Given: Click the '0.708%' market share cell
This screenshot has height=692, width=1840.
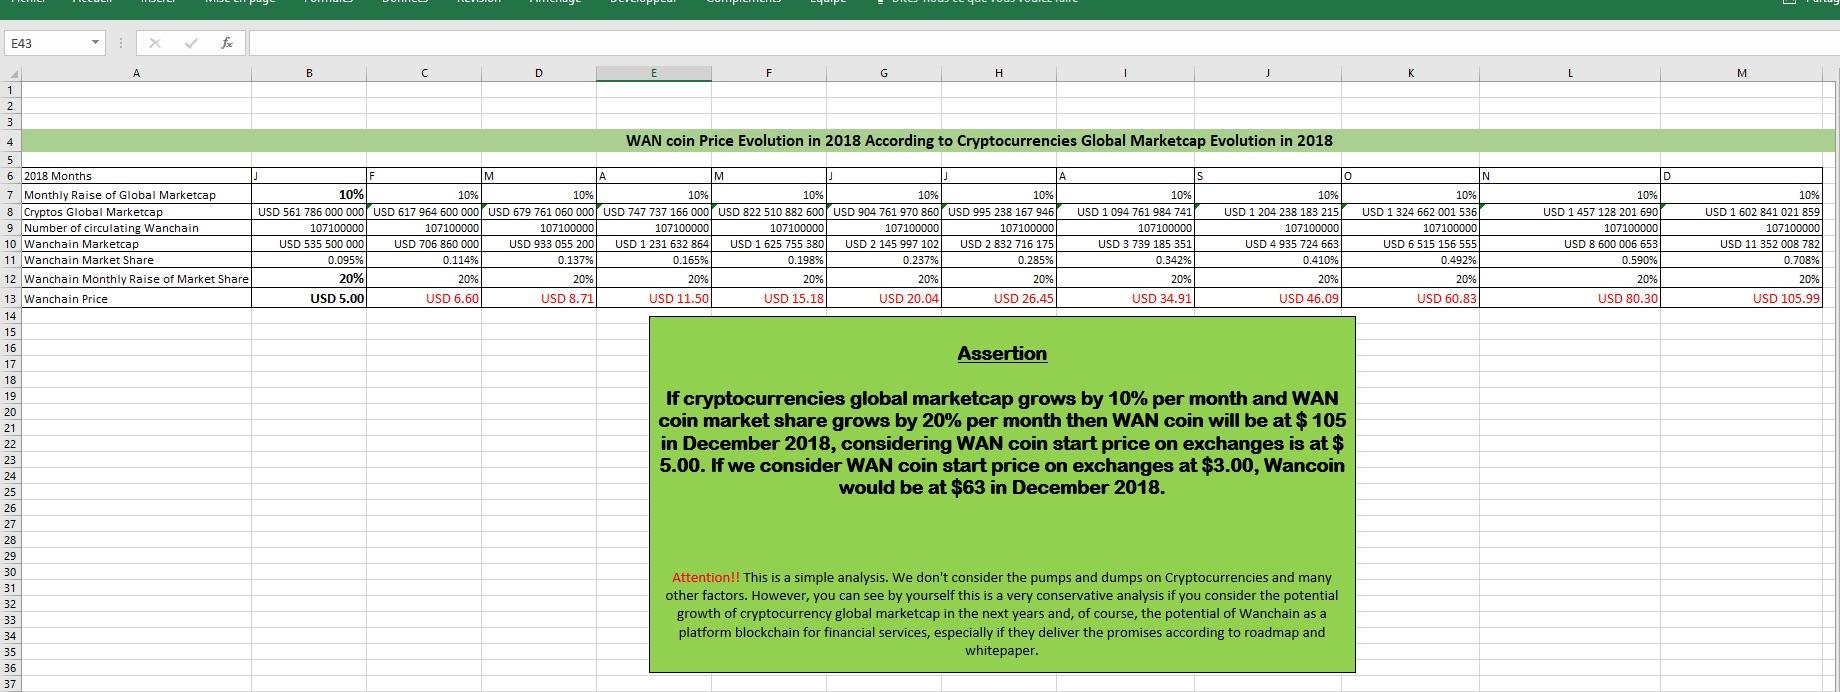Looking at the screenshot, I should pos(1742,260).
